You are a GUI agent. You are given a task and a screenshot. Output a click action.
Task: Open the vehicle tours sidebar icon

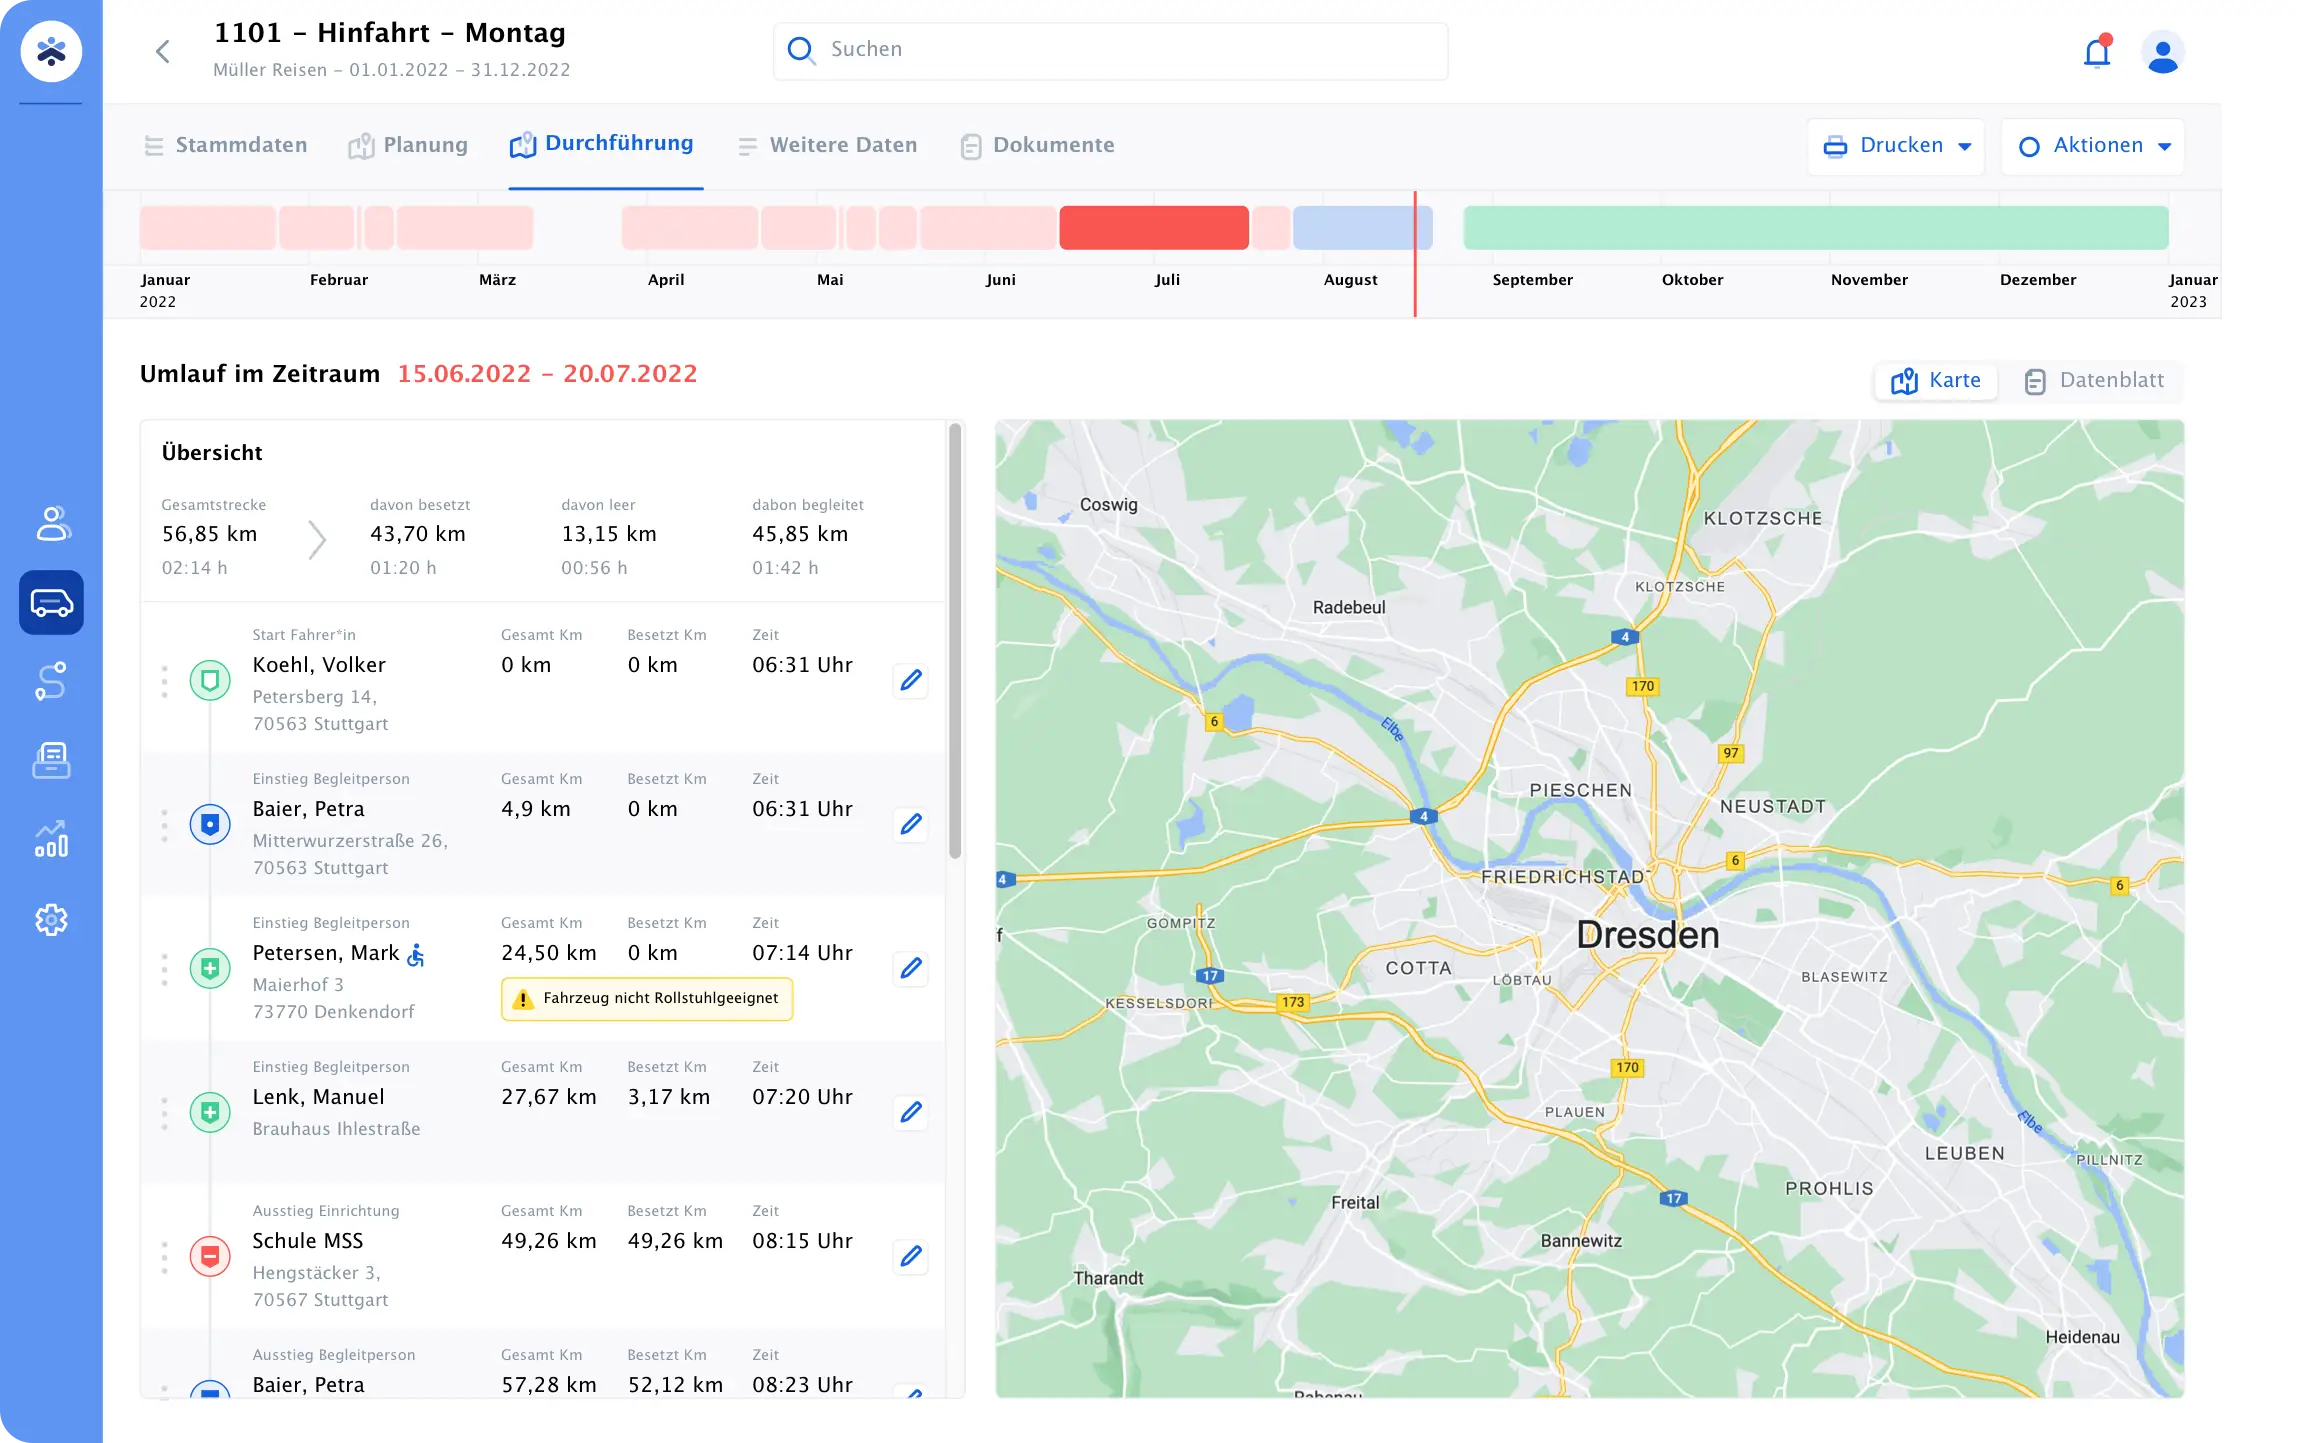coord(51,603)
